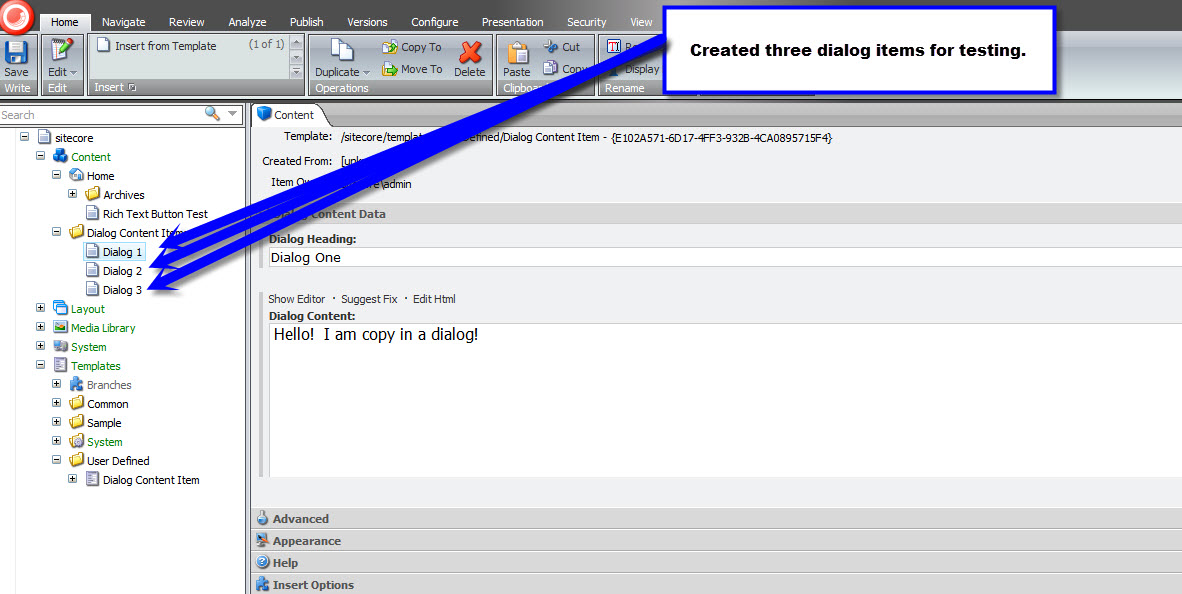
Task: Expand the Advanced section
Action: click(300, 519)
